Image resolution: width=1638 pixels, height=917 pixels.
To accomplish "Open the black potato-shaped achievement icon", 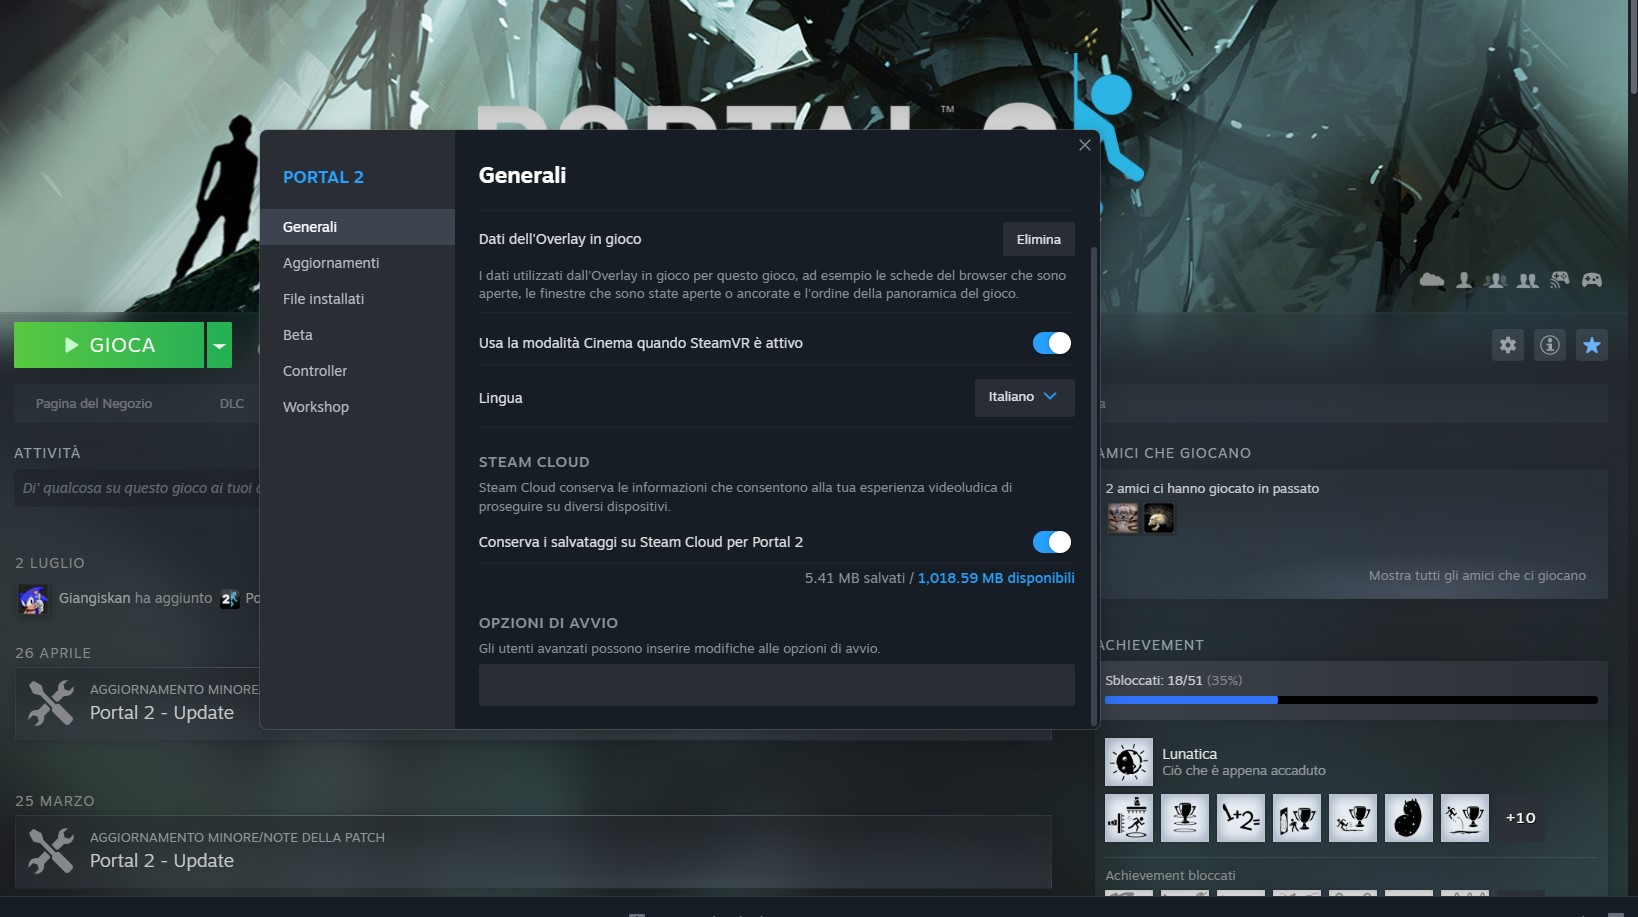I will click(1409, 818).
